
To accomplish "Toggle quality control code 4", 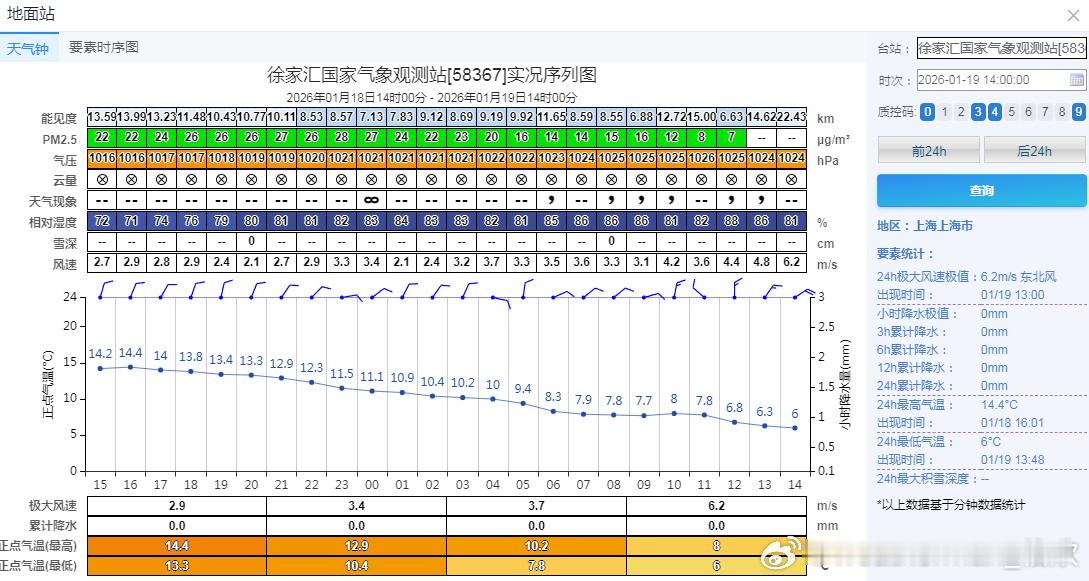I will coord(995,112).
